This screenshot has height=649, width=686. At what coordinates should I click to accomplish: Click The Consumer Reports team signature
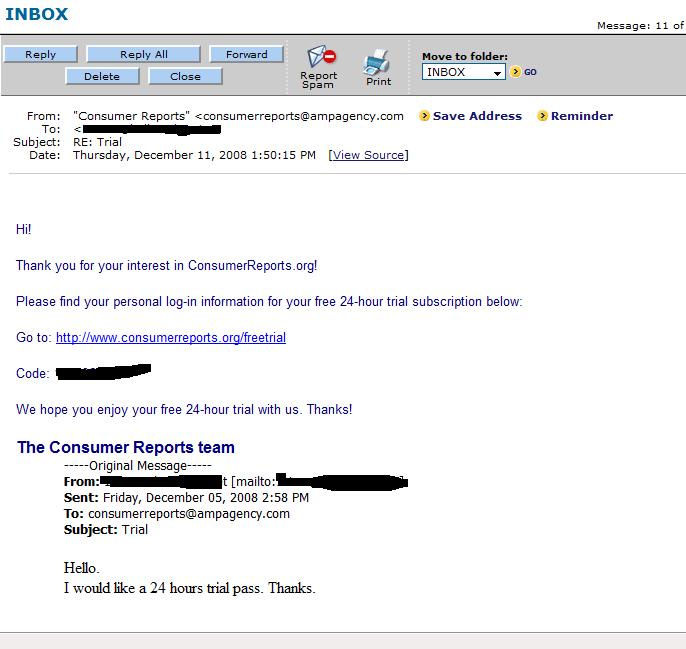point(126,447)
